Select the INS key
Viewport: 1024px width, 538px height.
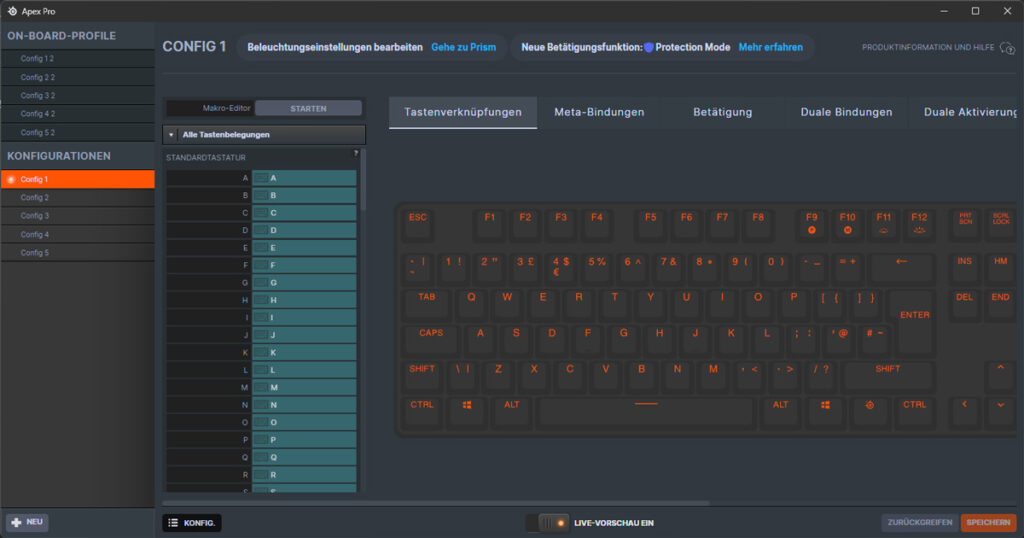965,268
